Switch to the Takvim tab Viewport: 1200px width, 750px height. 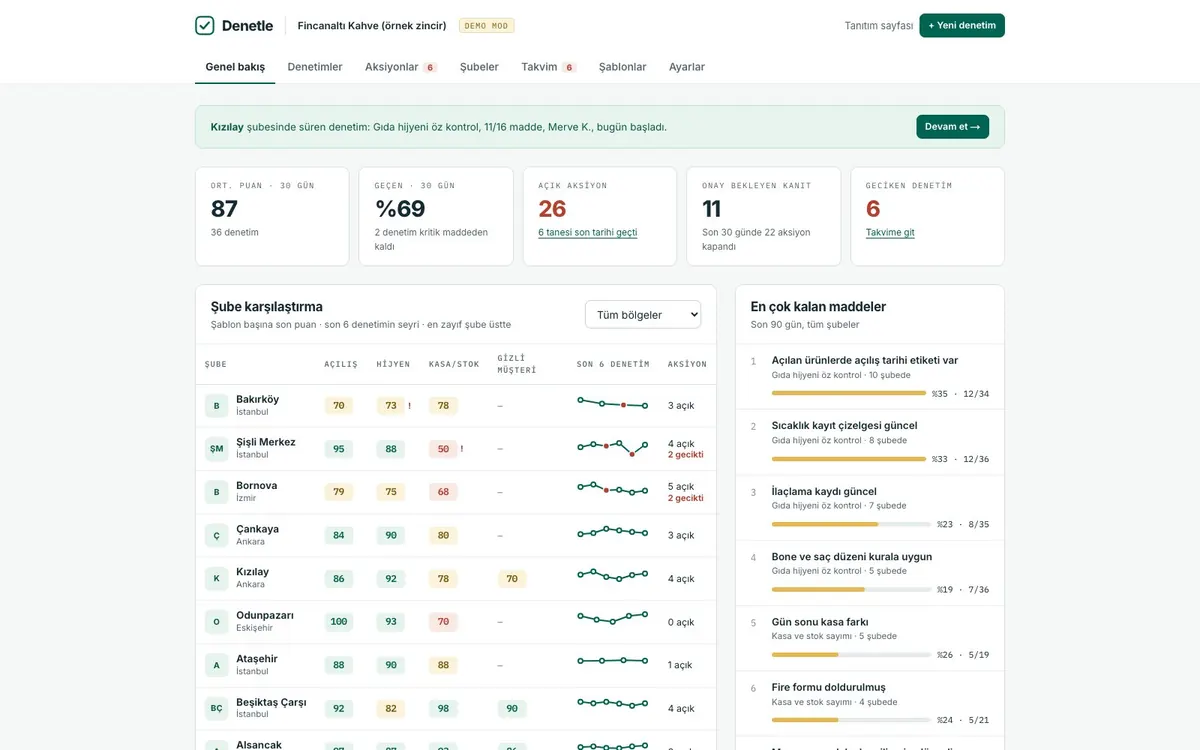pos(549,67)
